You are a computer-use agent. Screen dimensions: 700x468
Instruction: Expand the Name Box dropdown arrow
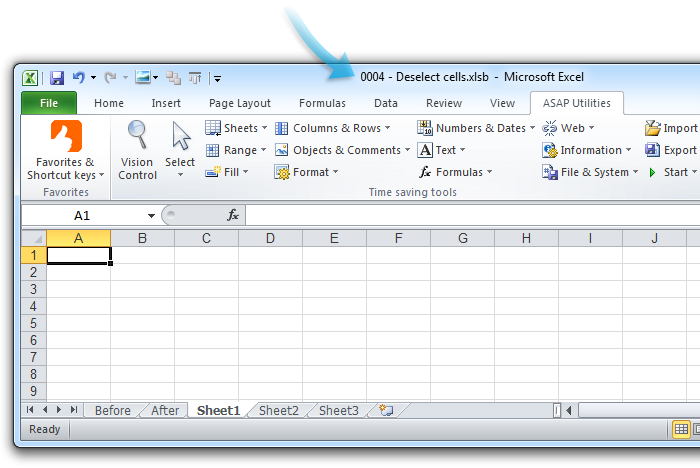point(152,215)
